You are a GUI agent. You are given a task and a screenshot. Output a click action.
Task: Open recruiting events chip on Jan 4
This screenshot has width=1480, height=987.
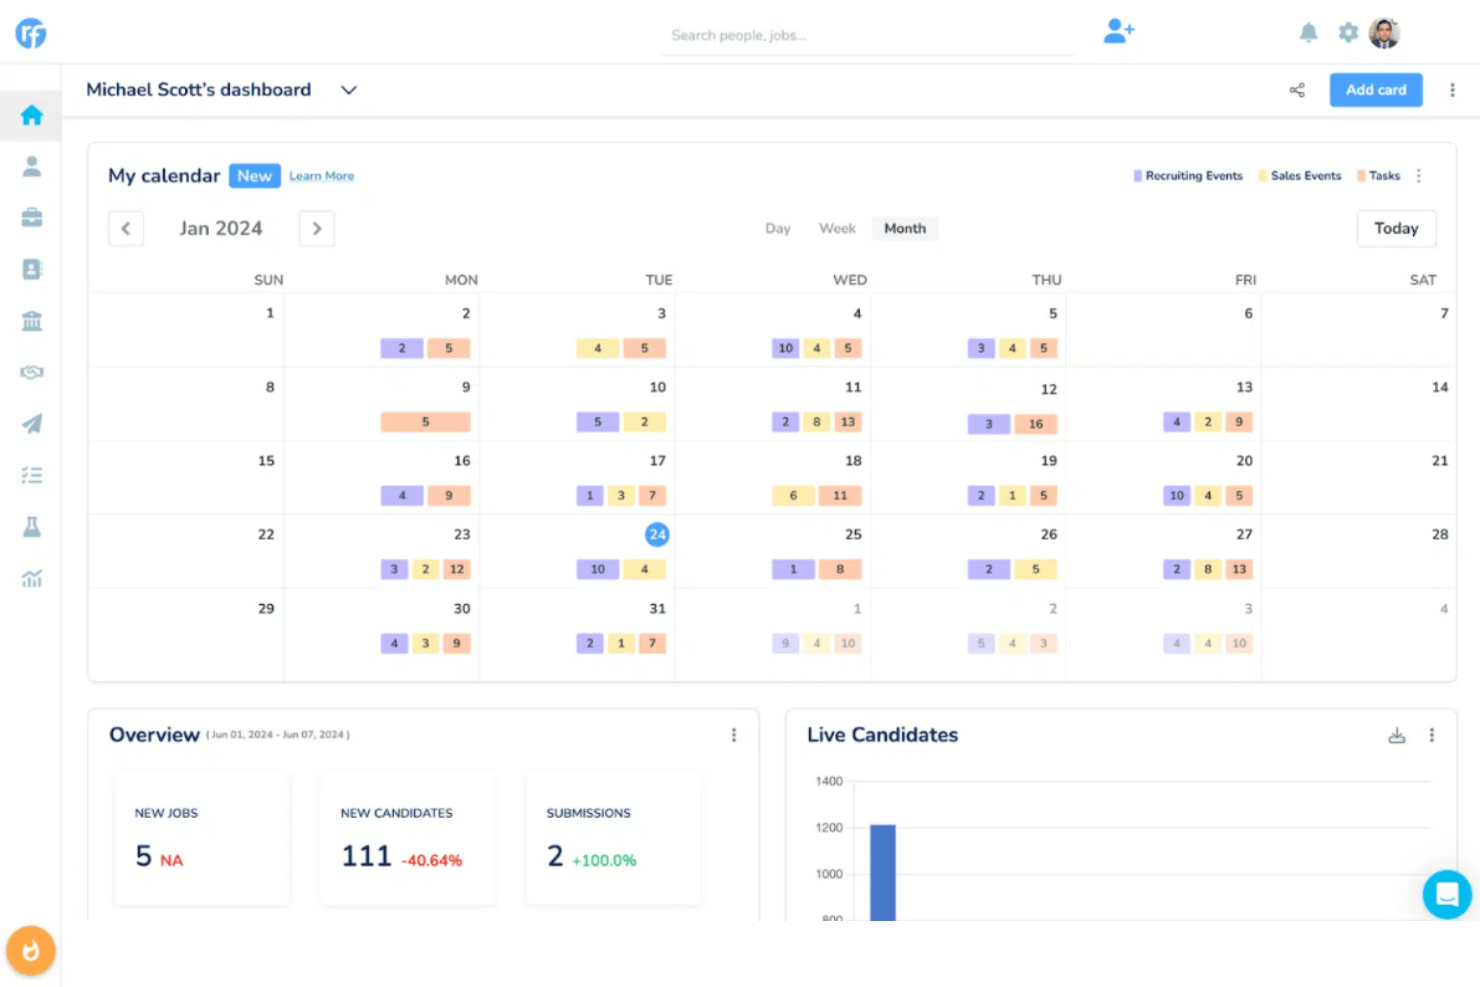coord(786,348)
